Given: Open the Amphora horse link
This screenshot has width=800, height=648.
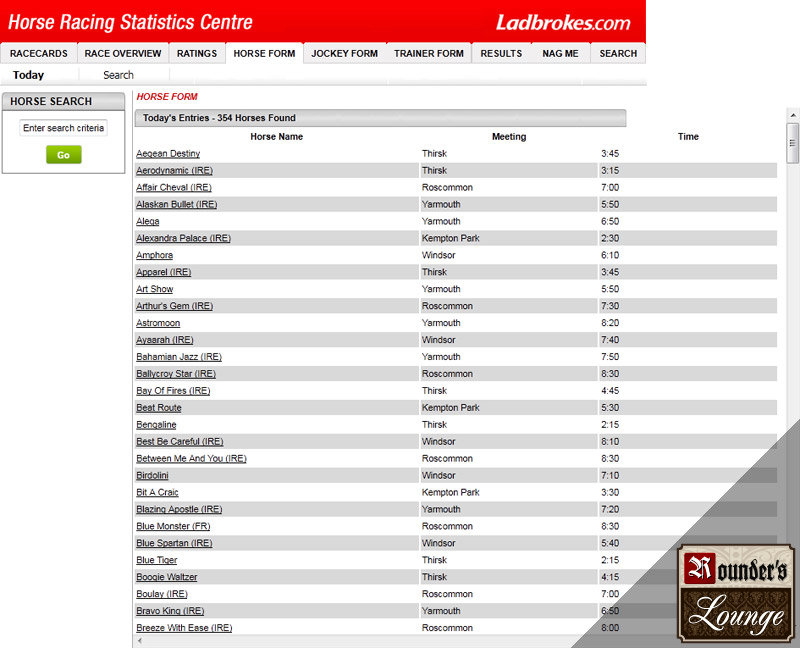Looking at the screenshot, I should coord(154,255).
